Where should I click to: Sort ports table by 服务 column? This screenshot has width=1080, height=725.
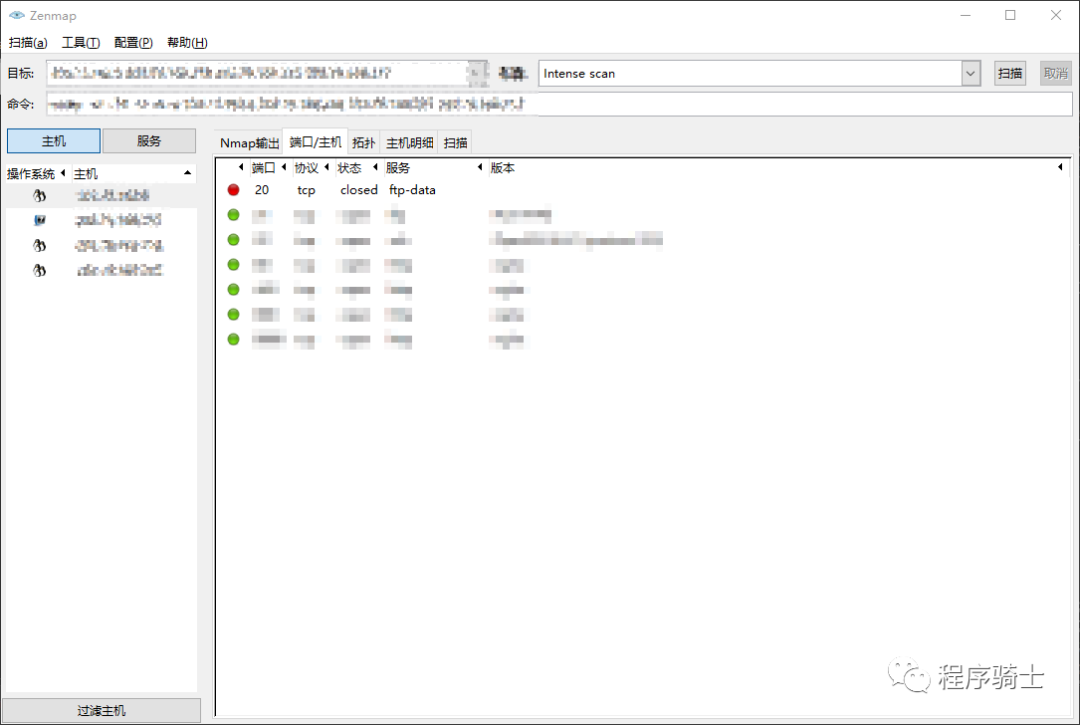click(x=434, y=167)
